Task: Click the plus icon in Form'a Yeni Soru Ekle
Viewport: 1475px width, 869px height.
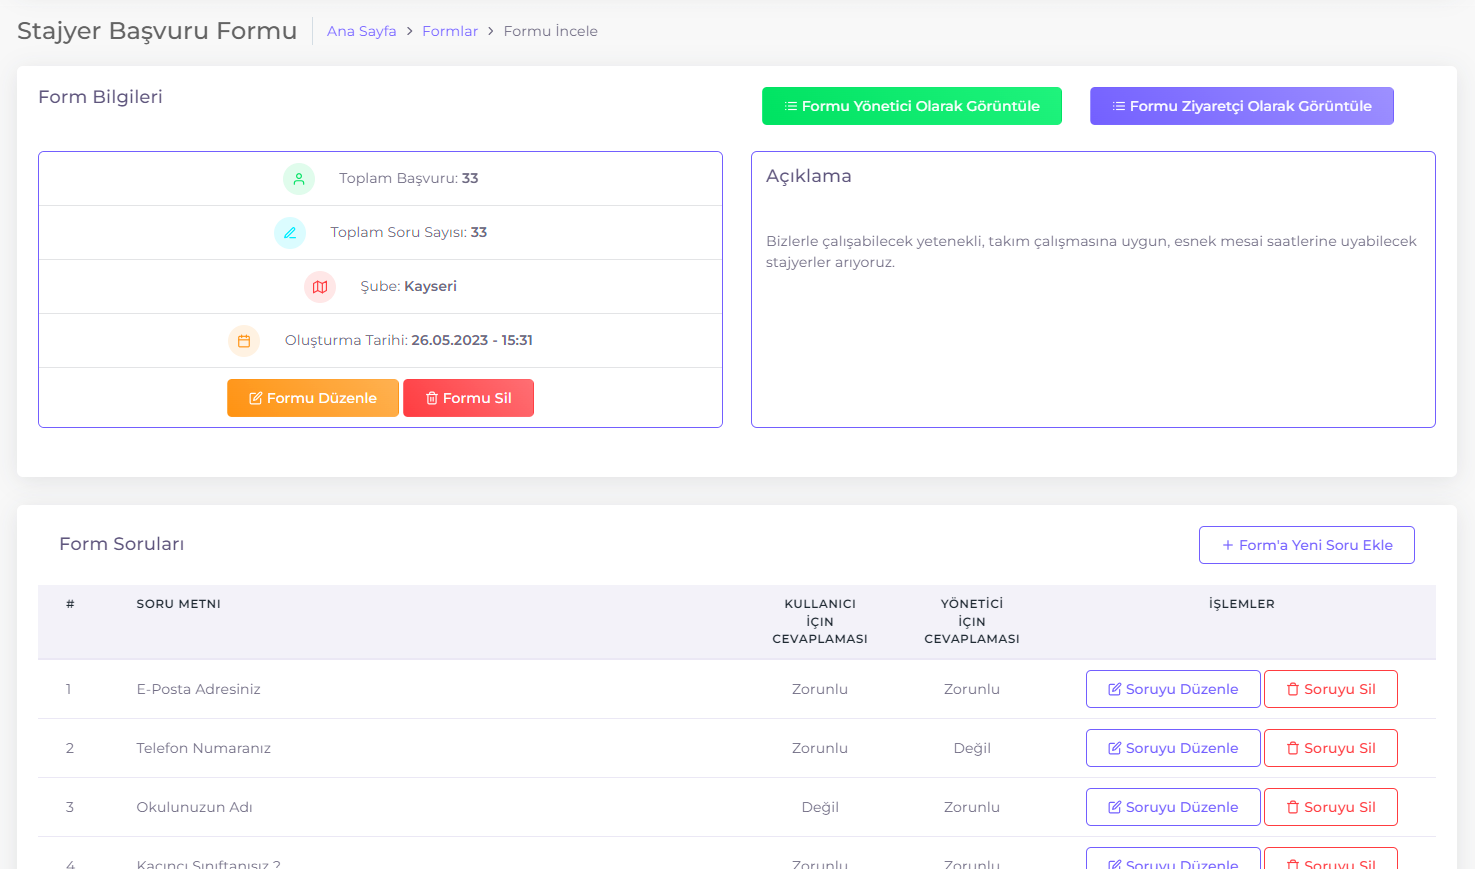Action: coord(1228,545)
